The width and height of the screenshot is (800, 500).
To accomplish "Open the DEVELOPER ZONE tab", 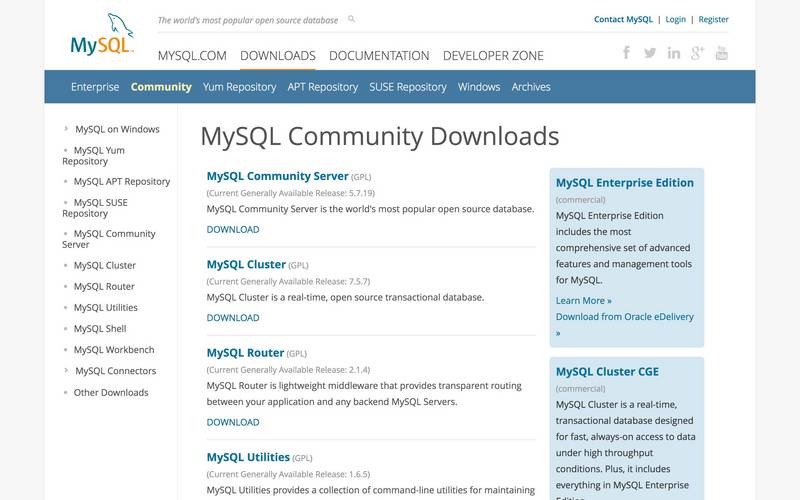I will (493, 56).
